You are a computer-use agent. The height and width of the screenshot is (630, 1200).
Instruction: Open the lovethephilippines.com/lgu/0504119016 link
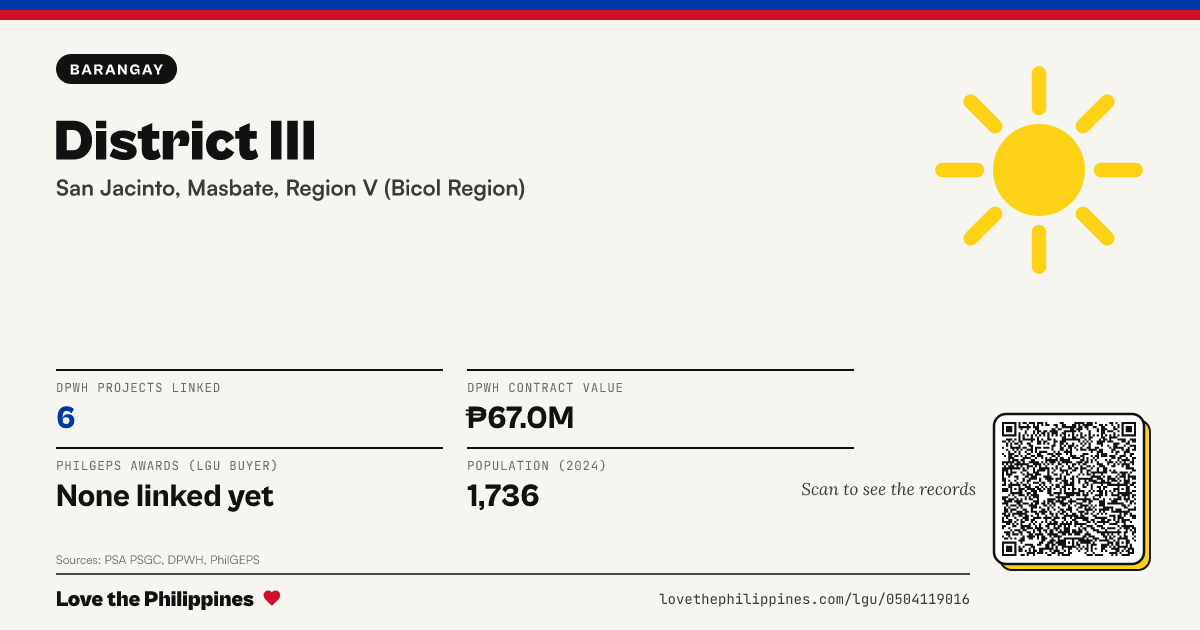(814, 599)
